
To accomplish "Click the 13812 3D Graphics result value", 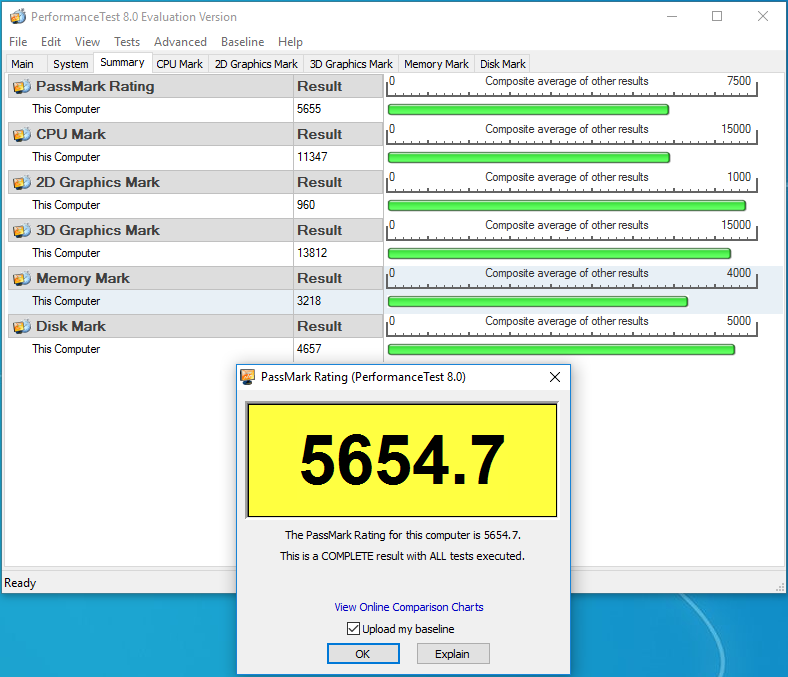I will pos(312,253).
